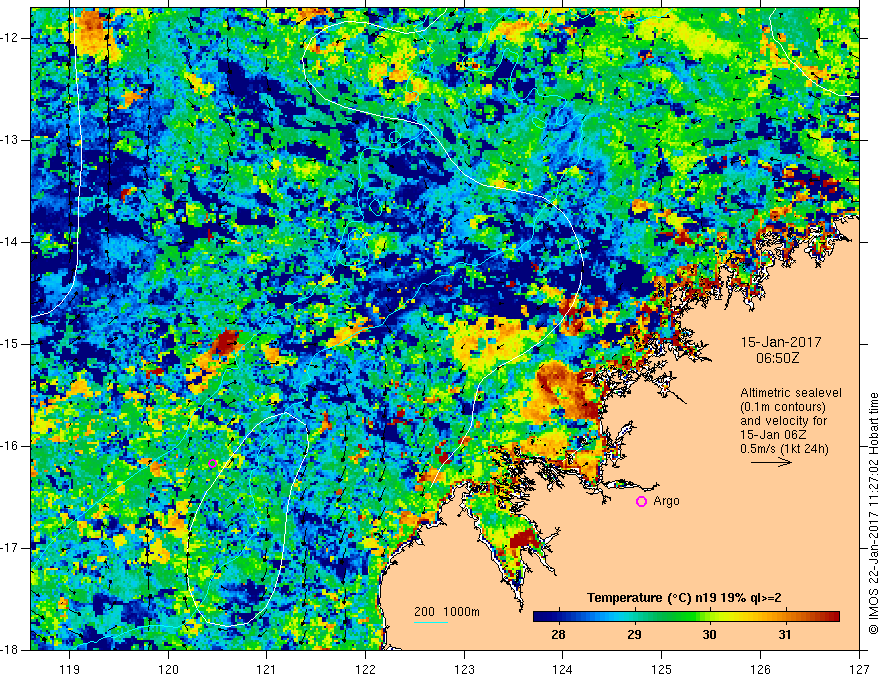880x680 pixels.
Task: Click latitude axis label '-18'
Action: tap(10, 650)
